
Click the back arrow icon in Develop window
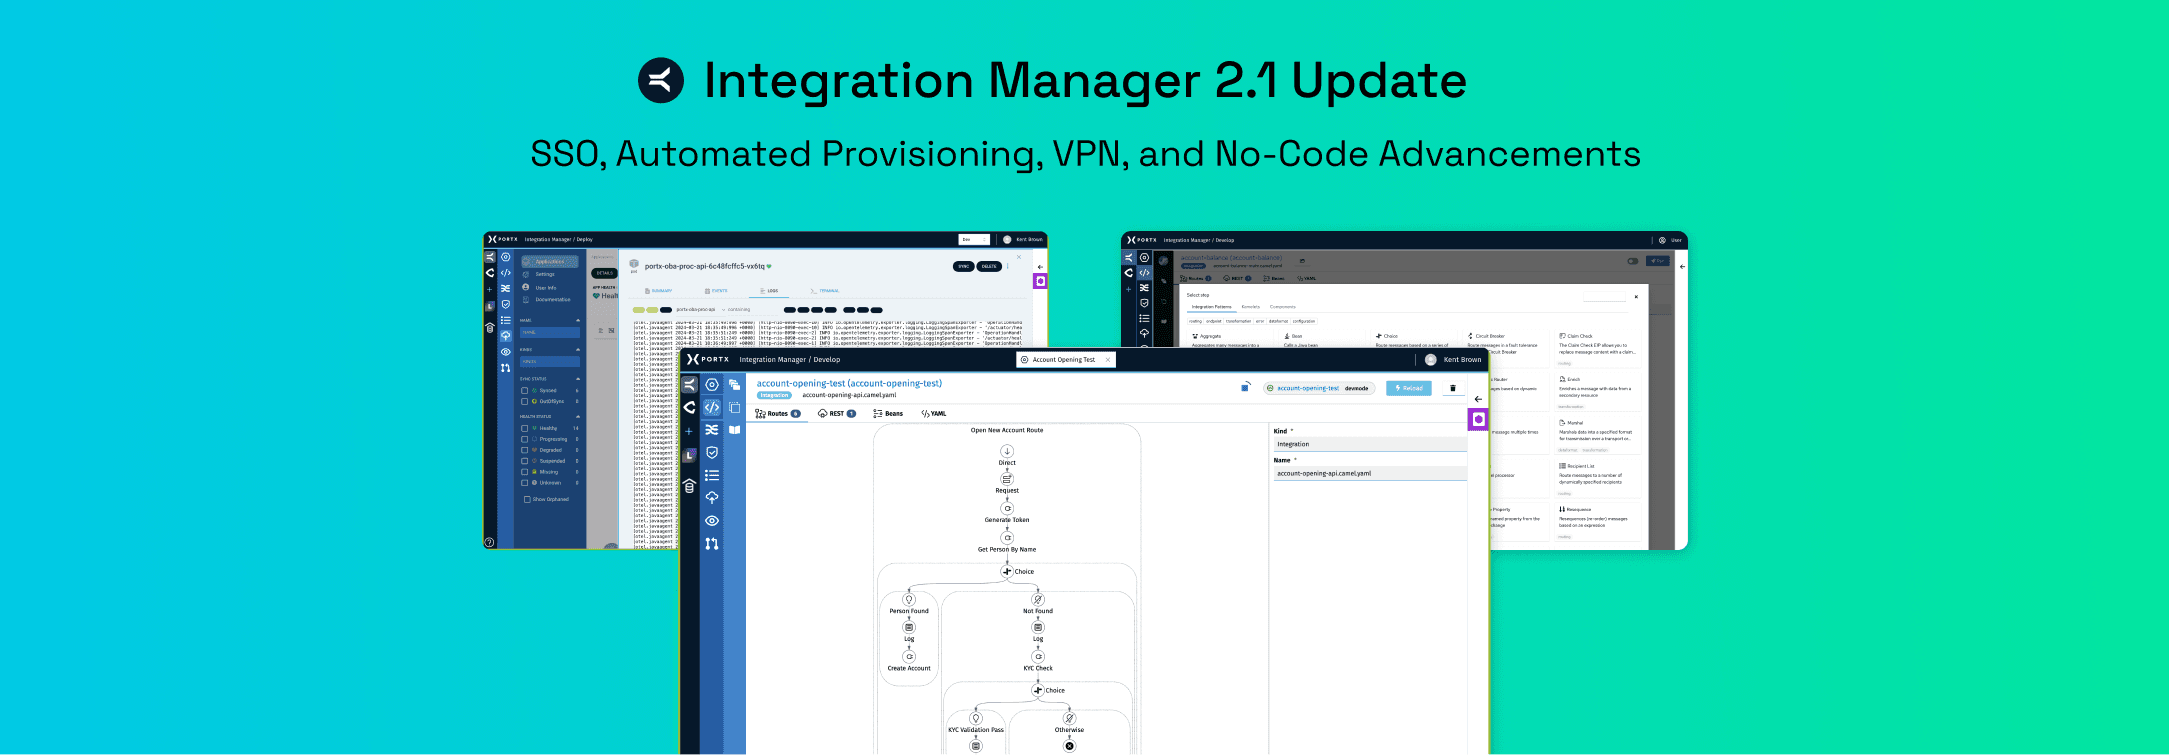click(1478, 399)
